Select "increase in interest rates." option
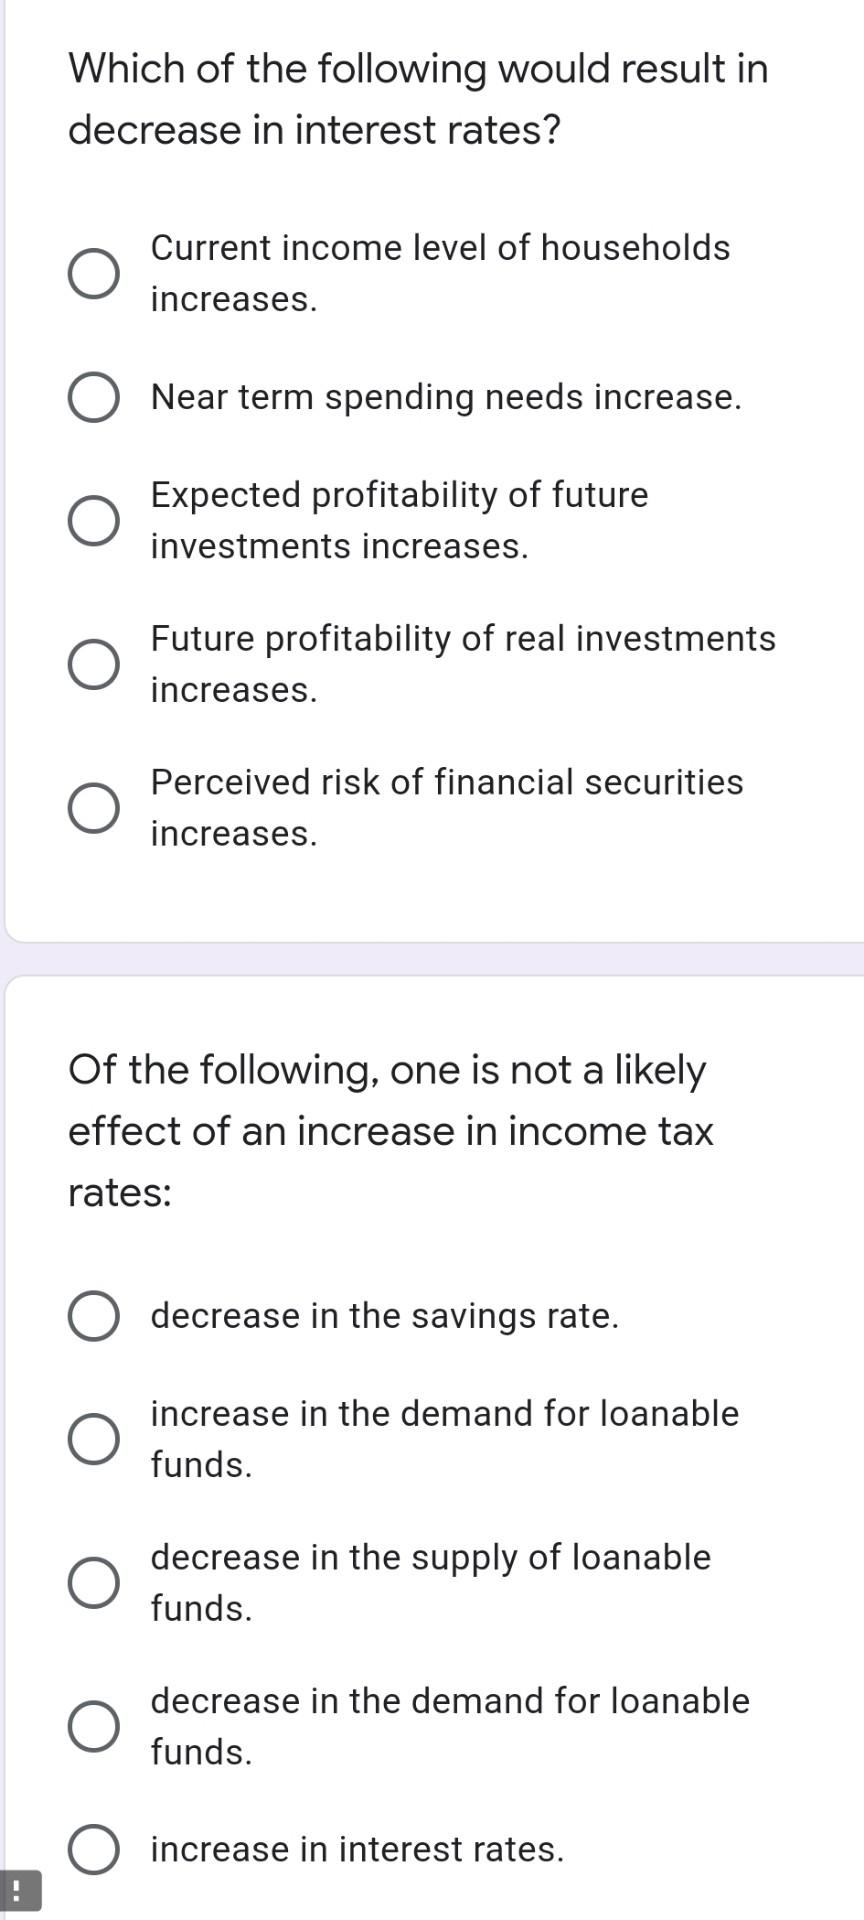 coord(93,1848)
